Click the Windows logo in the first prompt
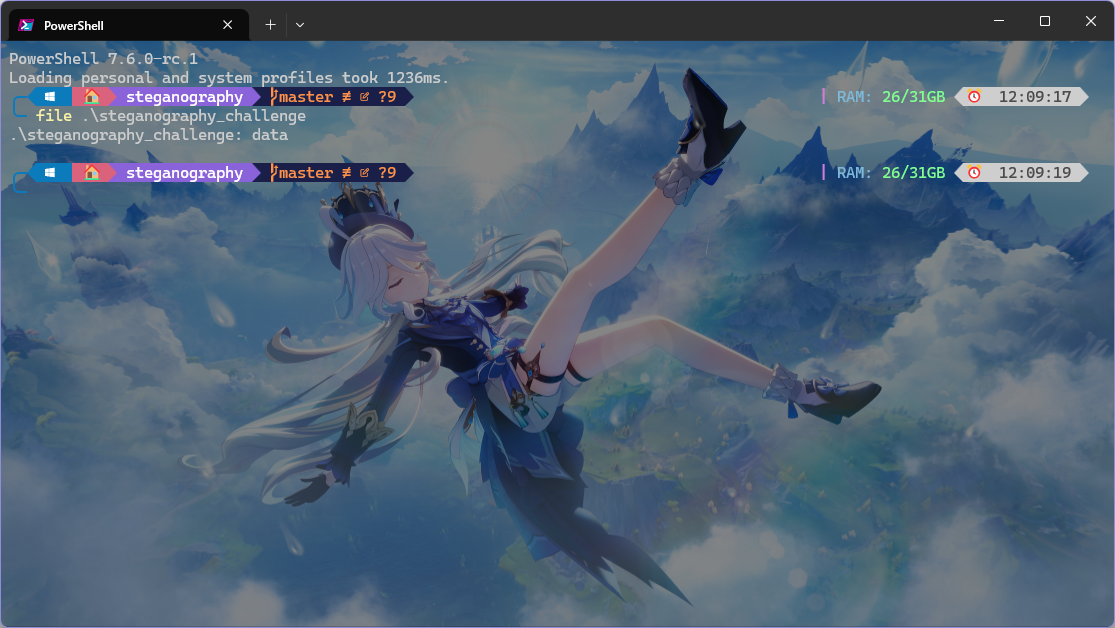Viewport: 1115px width, 628px height. [x=51, y=97]
